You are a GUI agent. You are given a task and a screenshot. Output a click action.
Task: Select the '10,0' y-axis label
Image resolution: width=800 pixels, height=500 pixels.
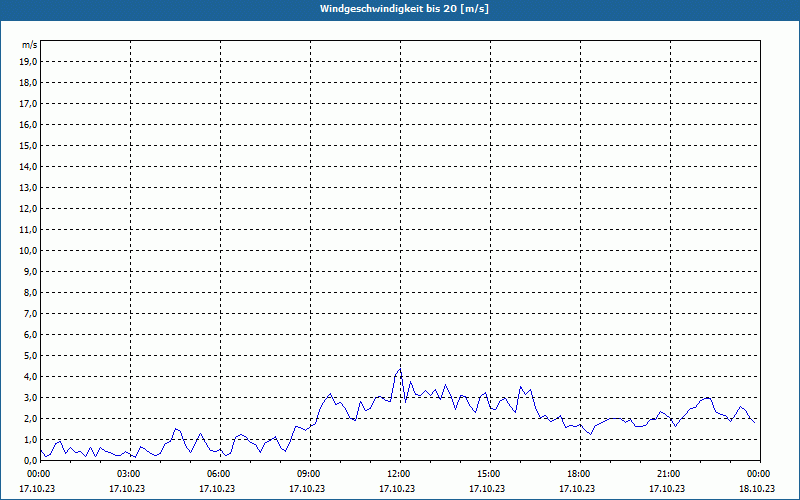point(28,251)
